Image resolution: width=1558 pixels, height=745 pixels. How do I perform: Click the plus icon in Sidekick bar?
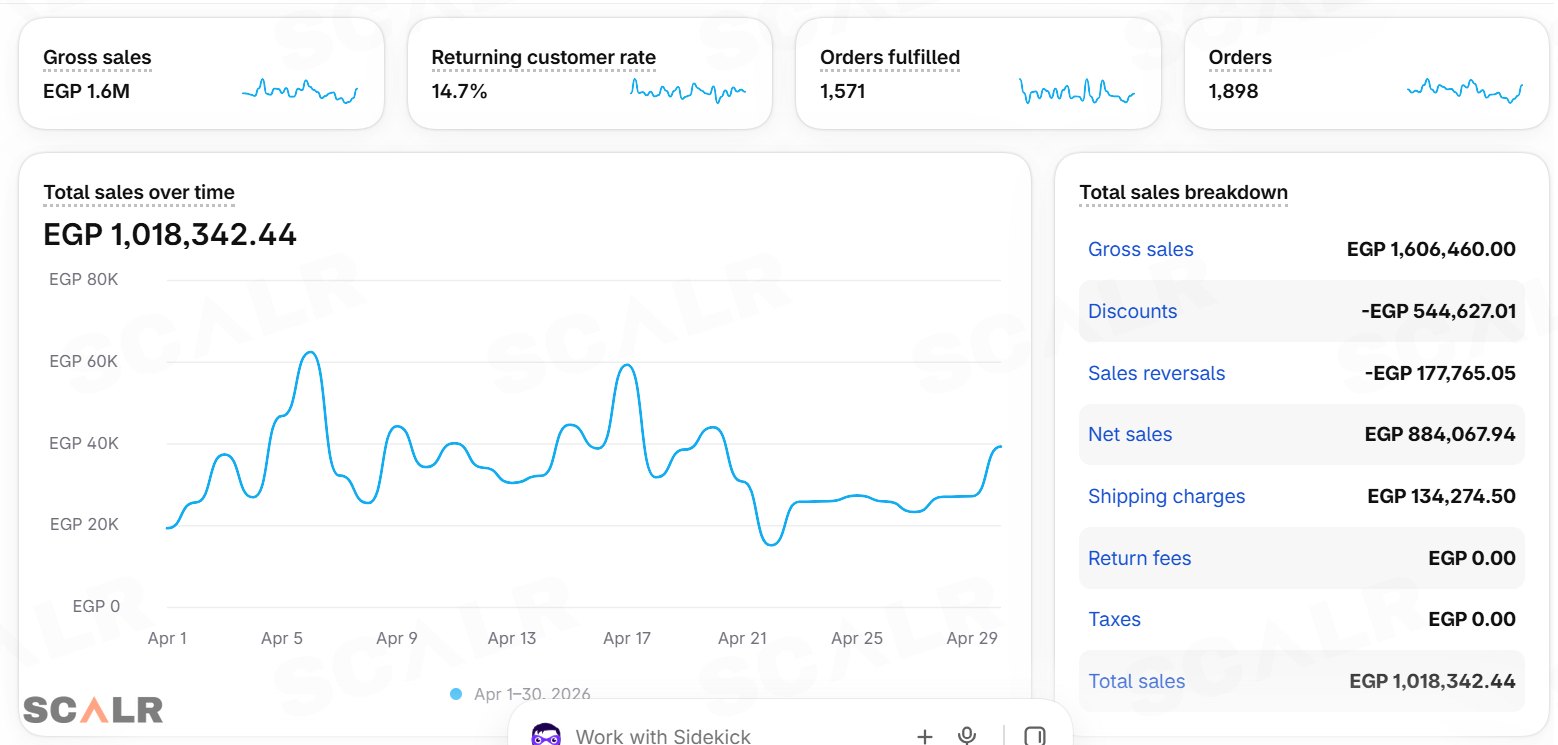[925, 737]
